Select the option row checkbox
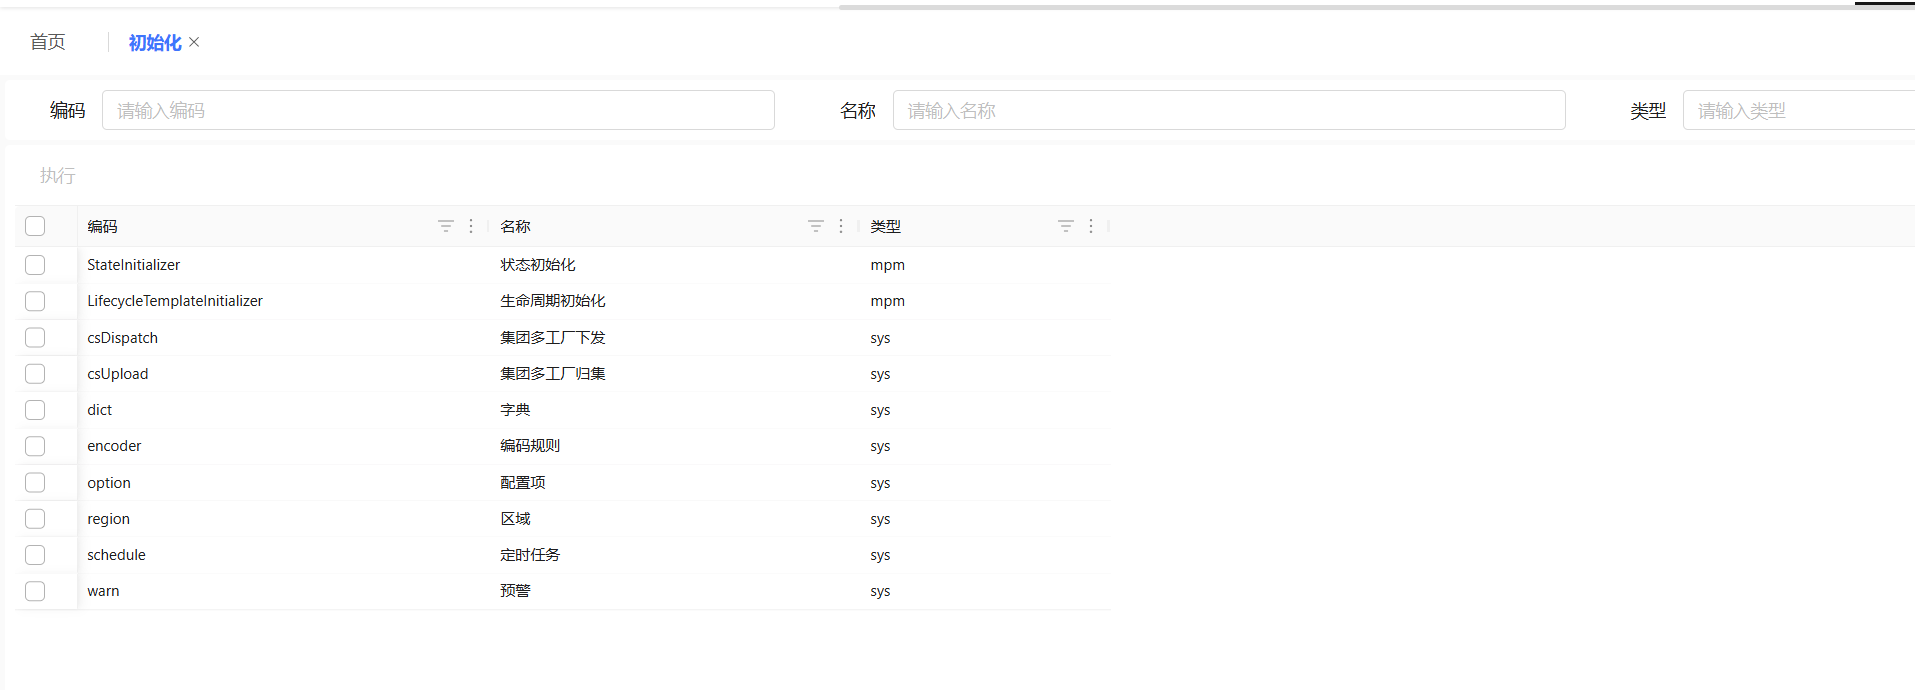The height and width of the screenshot is (690, 1915). (x=35, y=483)
